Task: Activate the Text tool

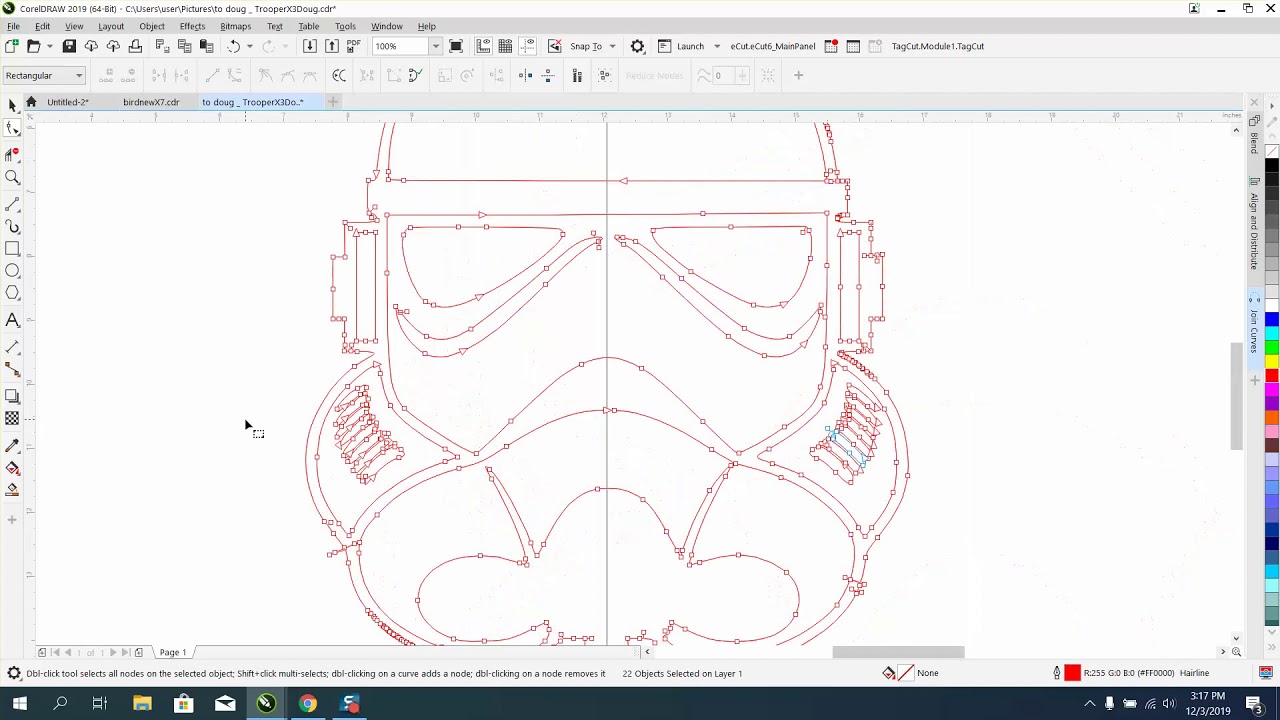Action: coord(12,320)
